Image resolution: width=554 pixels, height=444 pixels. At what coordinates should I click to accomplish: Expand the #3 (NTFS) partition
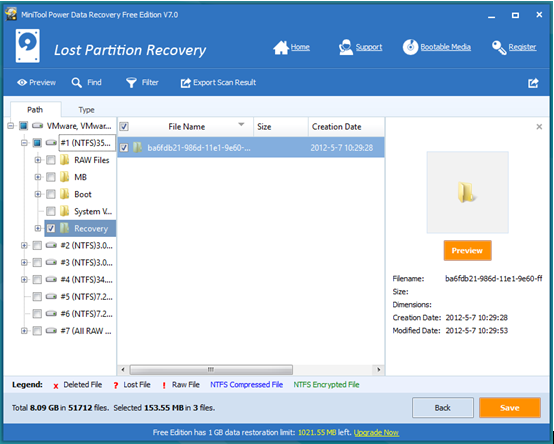tap(24, 262)
